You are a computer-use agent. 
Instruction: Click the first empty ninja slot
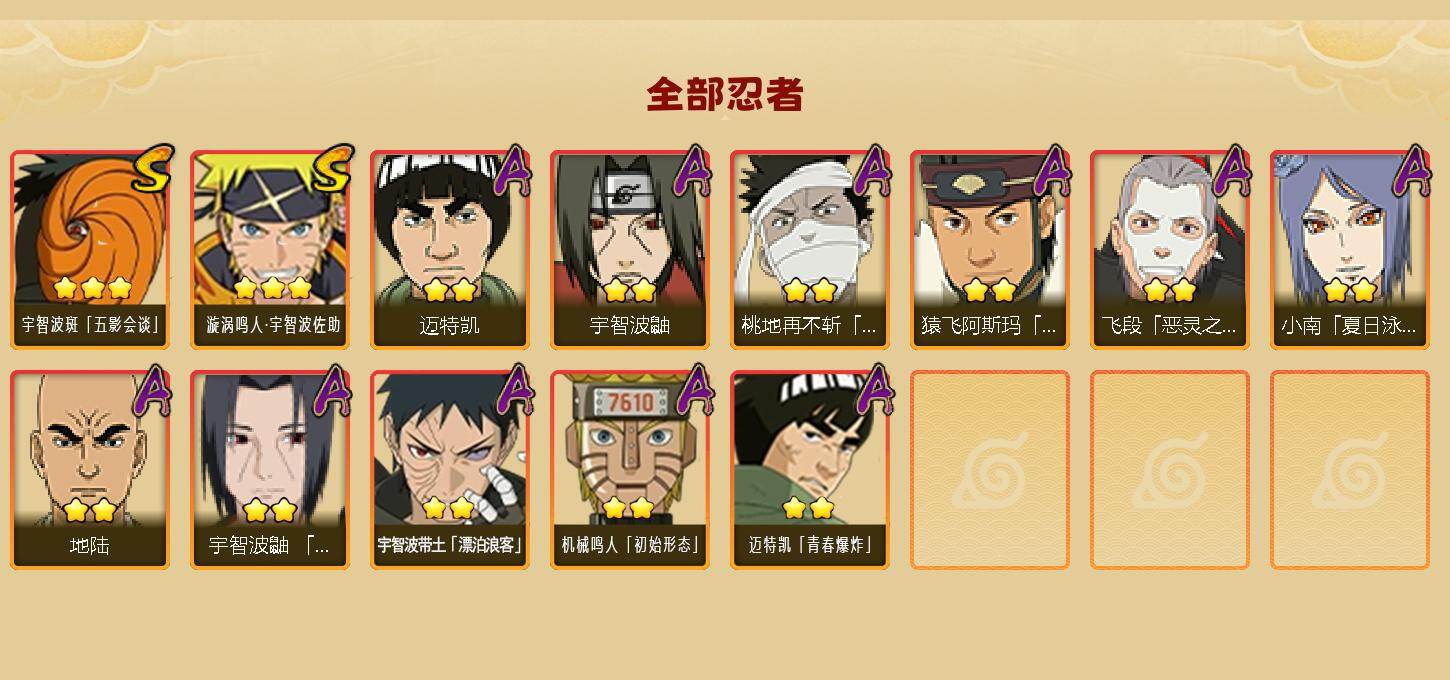coord(990,470)
